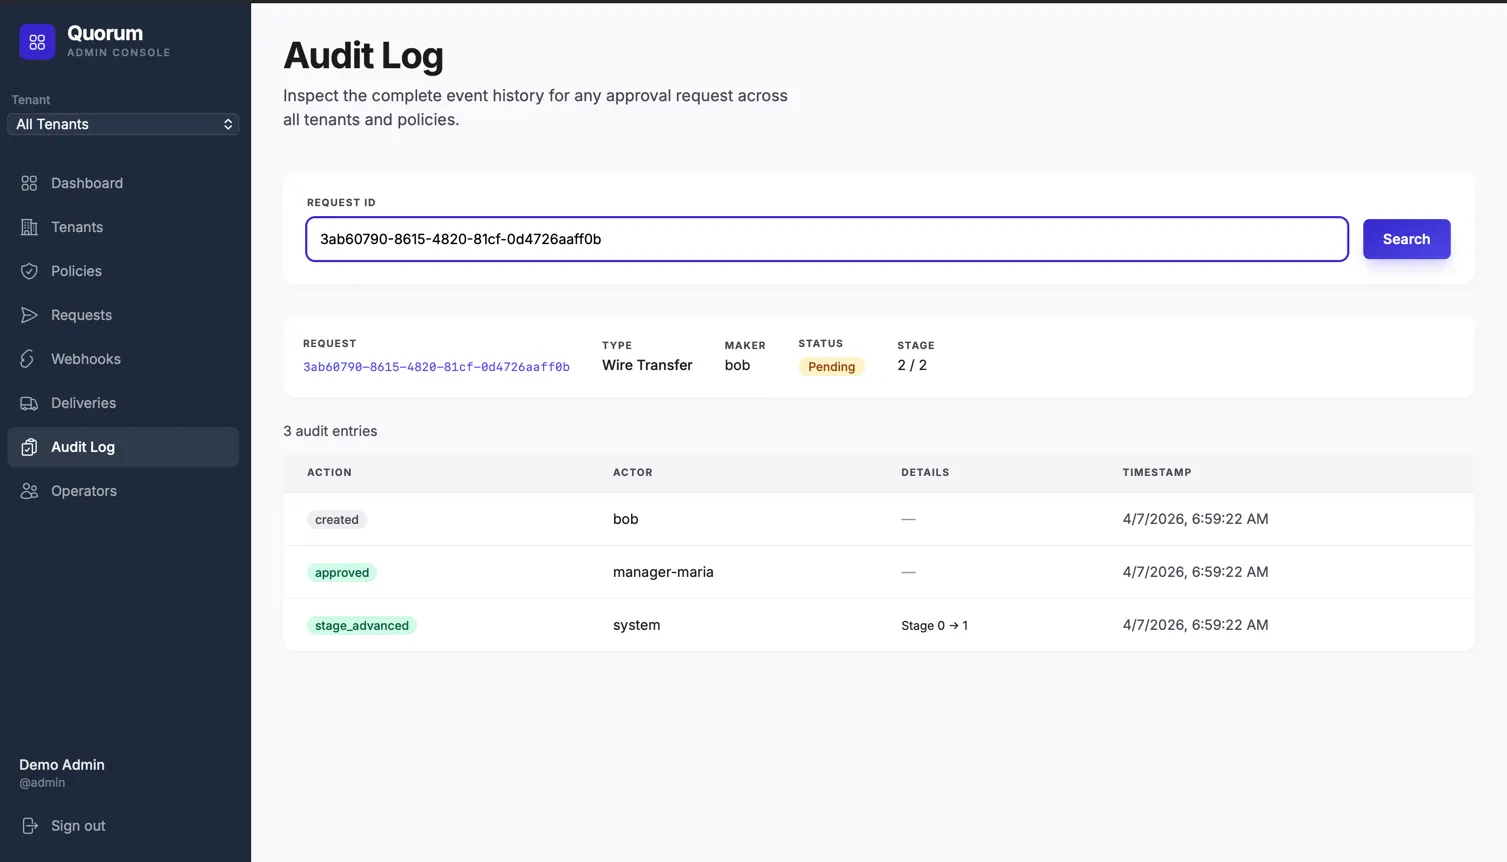Click the stage_advanced action badge
Viewport: 1507px width, 862px height.
[x=362, y=626]
